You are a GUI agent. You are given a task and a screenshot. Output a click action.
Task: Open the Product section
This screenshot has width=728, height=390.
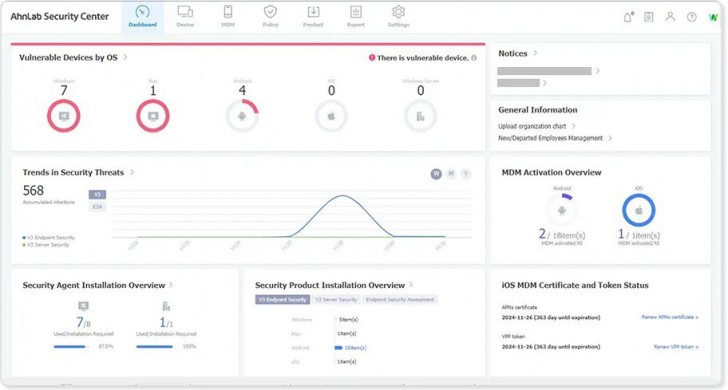[x=313, y=16]
